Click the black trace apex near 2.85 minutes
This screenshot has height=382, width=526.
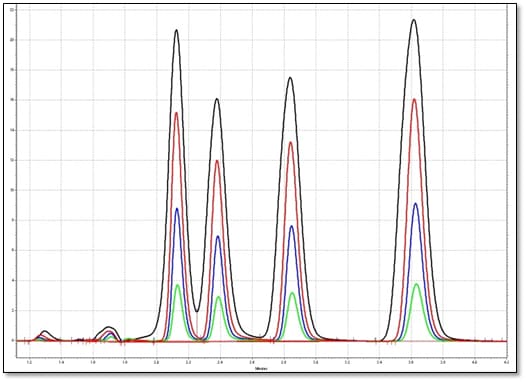click(290, 78)
